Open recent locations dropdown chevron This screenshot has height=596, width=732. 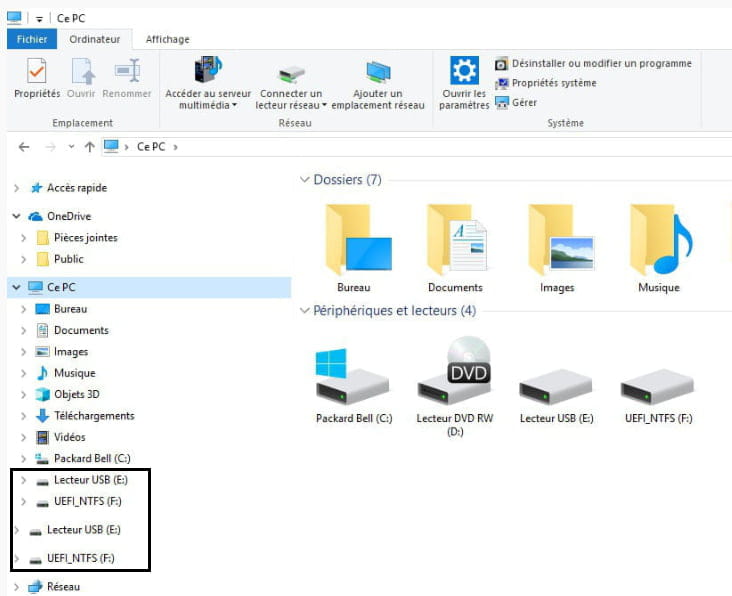[71, 147]
